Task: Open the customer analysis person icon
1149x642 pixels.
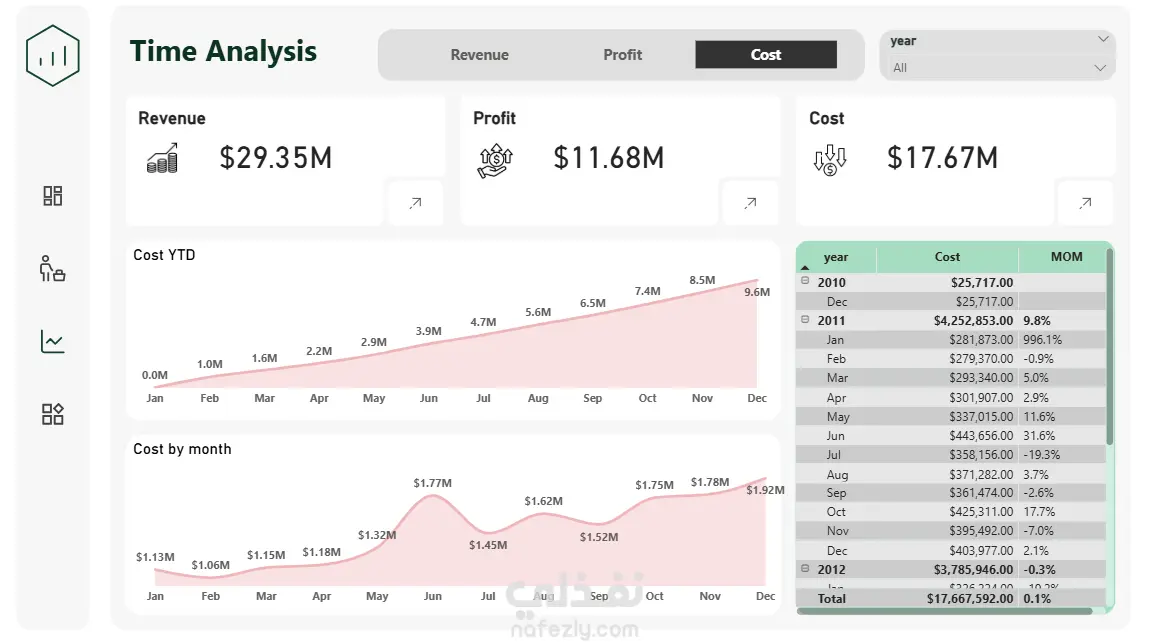Action: (53, 268)
